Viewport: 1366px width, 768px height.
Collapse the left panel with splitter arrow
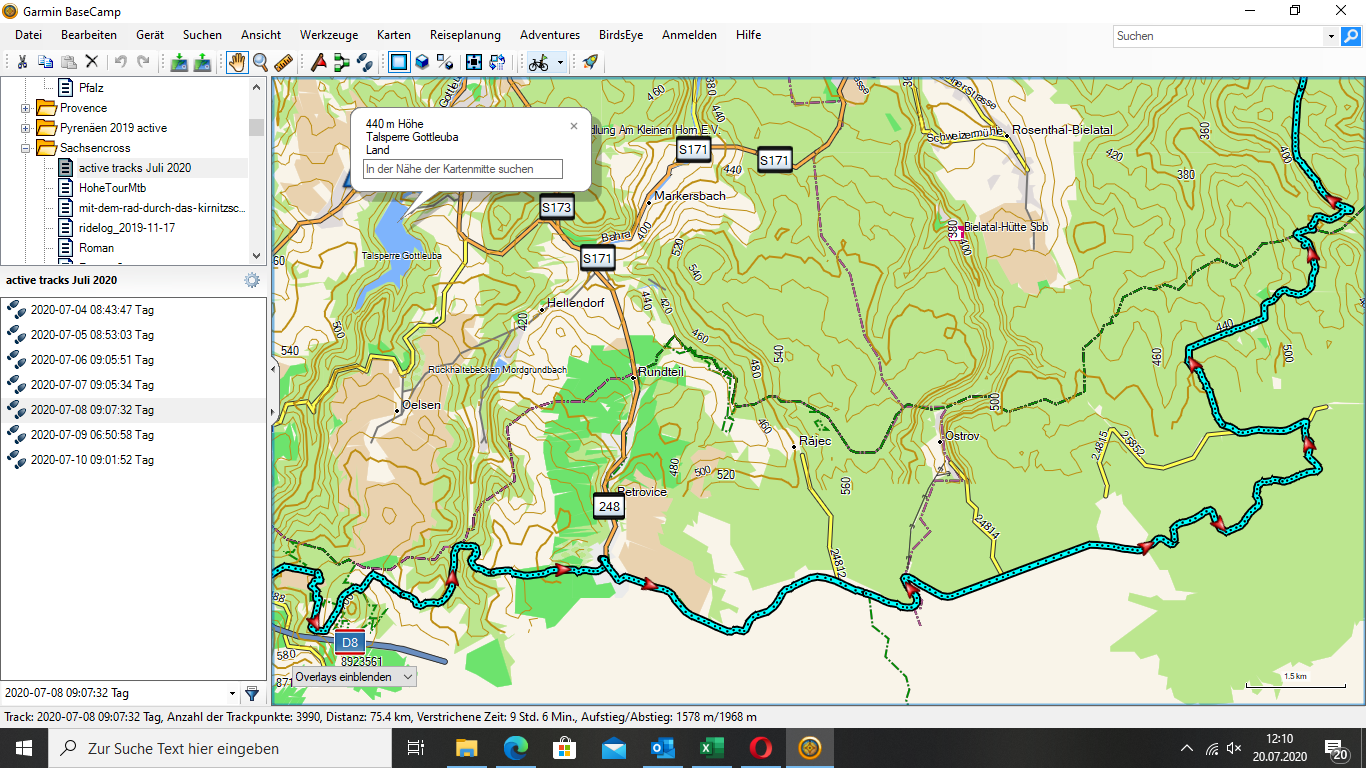(x=272, y=369)
